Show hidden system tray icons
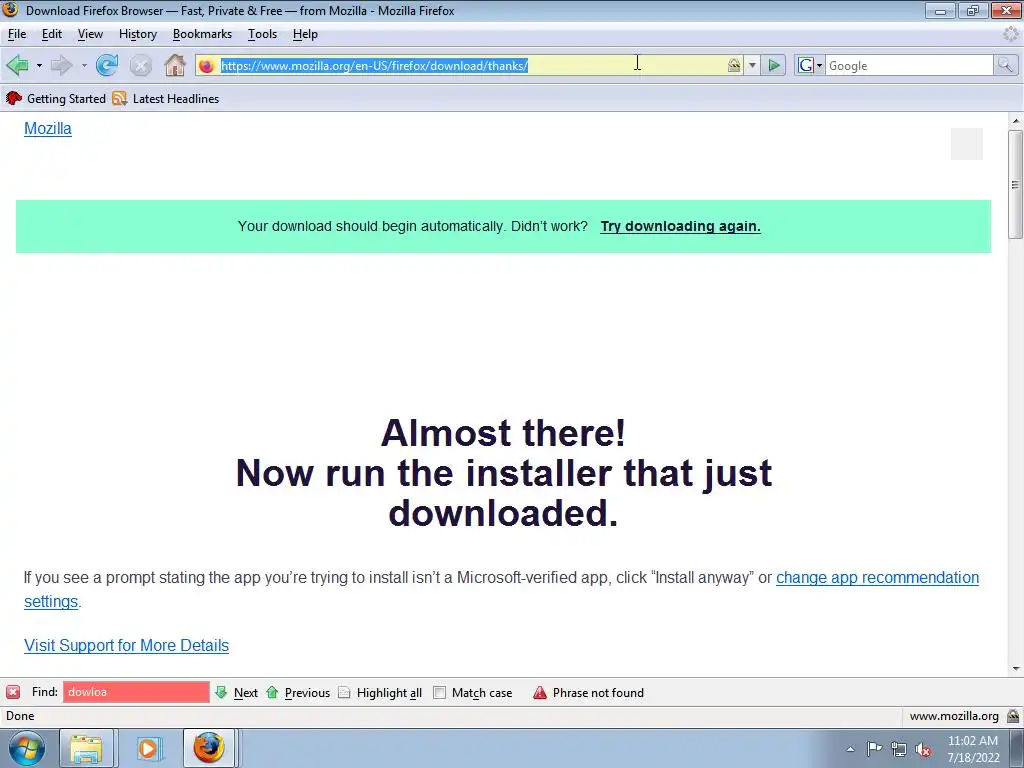This screenshot has height=768, width=1024. [x=850, y=749]
